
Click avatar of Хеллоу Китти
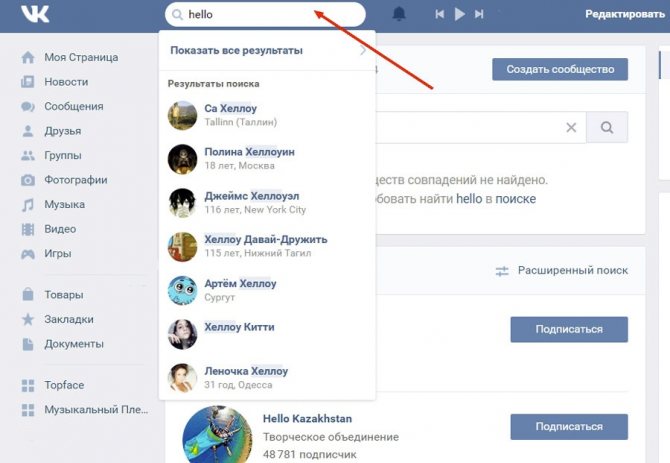pyautogui.click(x=182, y=334)
